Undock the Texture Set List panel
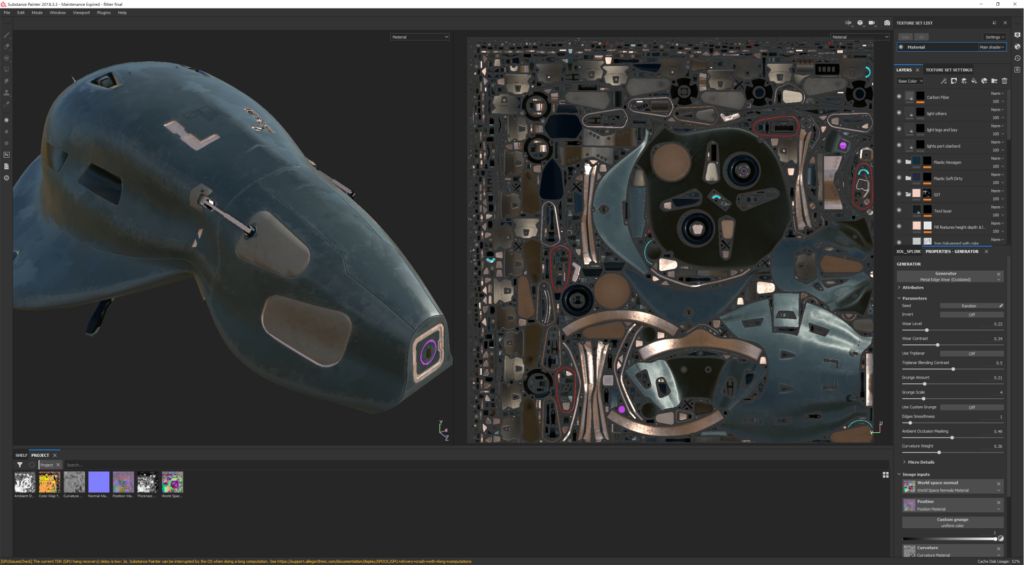The height and width of the screenshot is (565, 1024). tap(994, 23)
